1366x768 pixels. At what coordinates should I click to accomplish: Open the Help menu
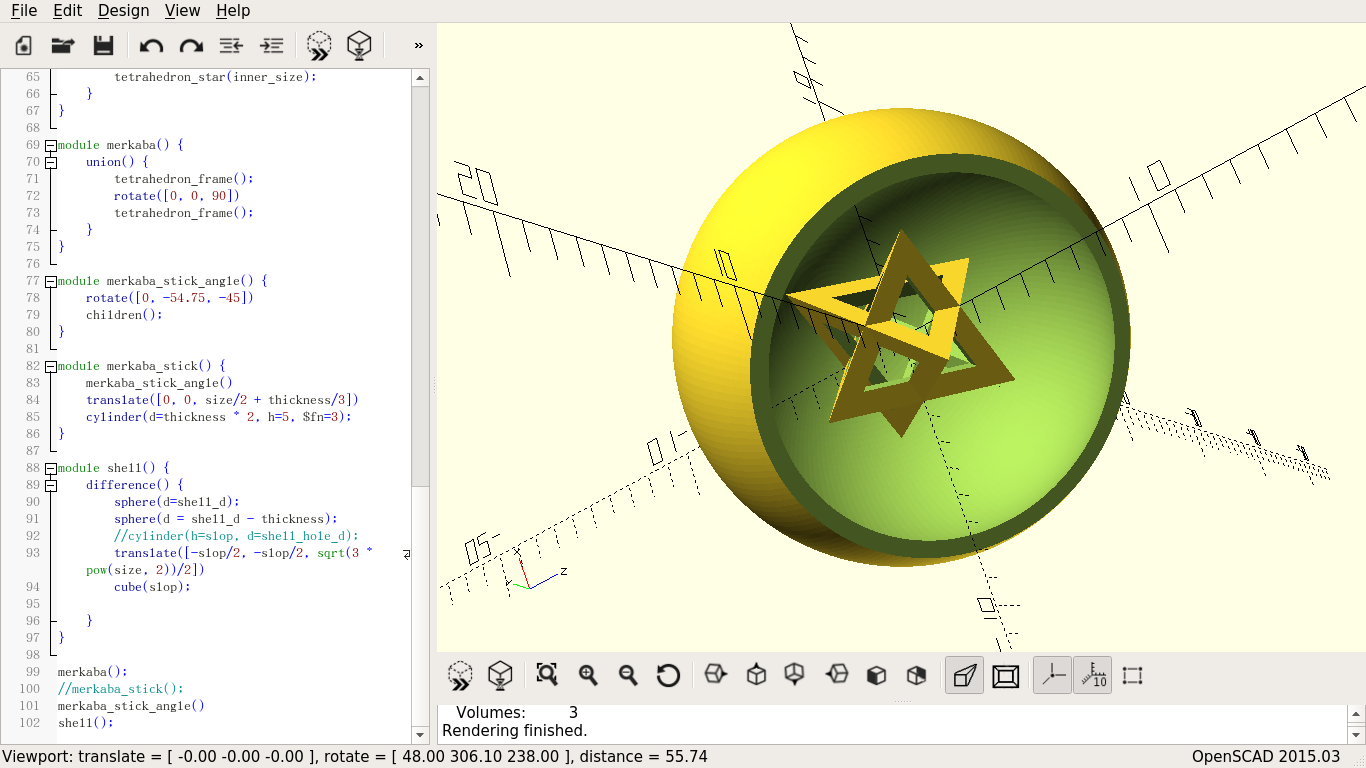click(233, 11)
